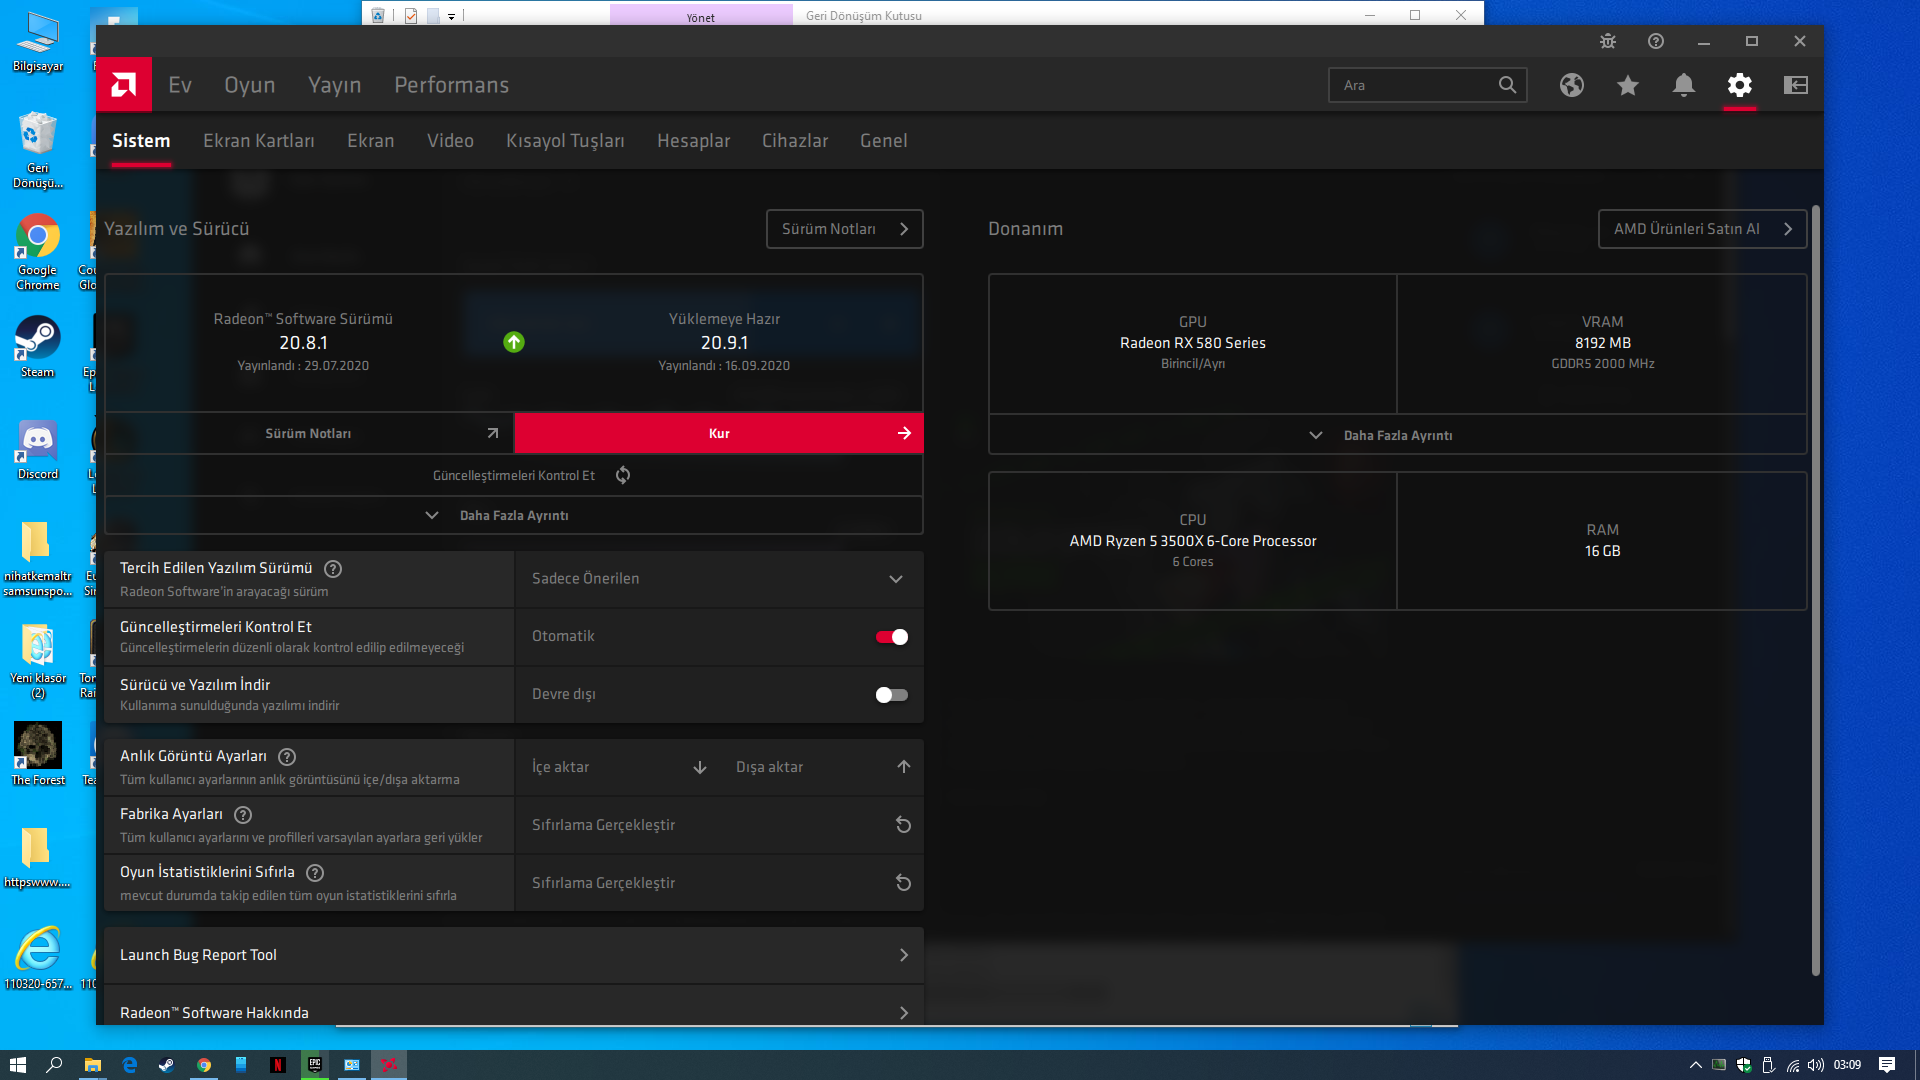Show help for Fabrika Ayarları
This screenshot has width=1920, height=1080.
[243, 815]
